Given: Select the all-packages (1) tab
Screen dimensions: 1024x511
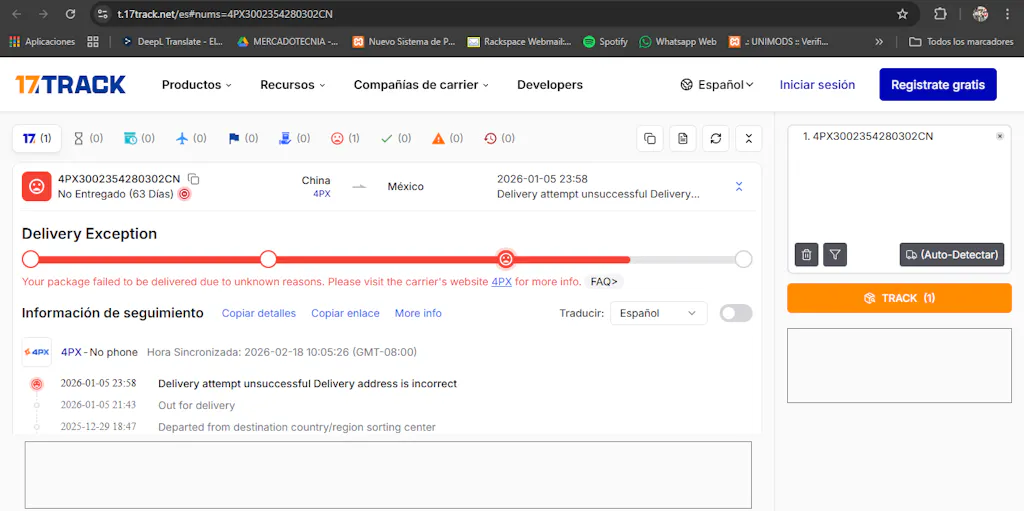Looking at the screenshot, I should click(37, 138).
